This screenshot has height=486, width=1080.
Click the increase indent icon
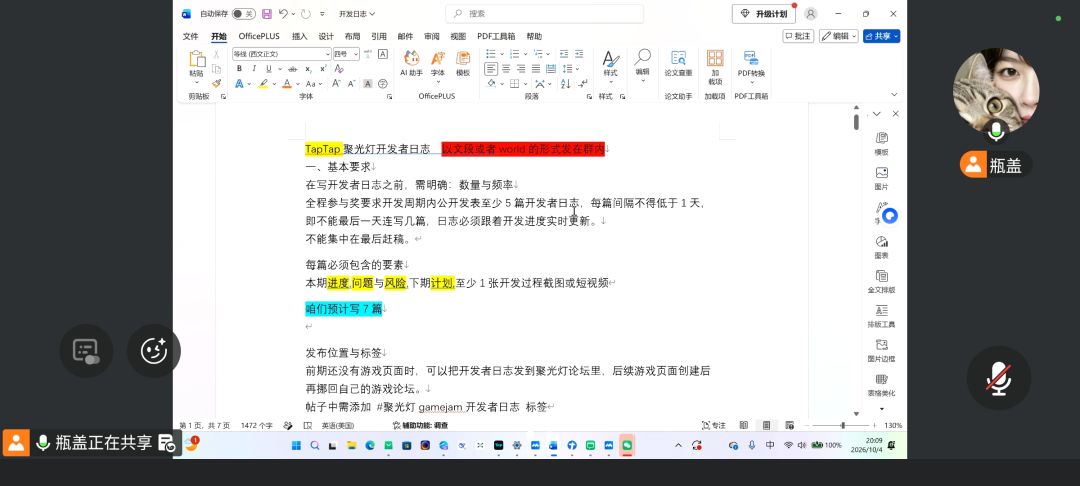click(579, 54)
